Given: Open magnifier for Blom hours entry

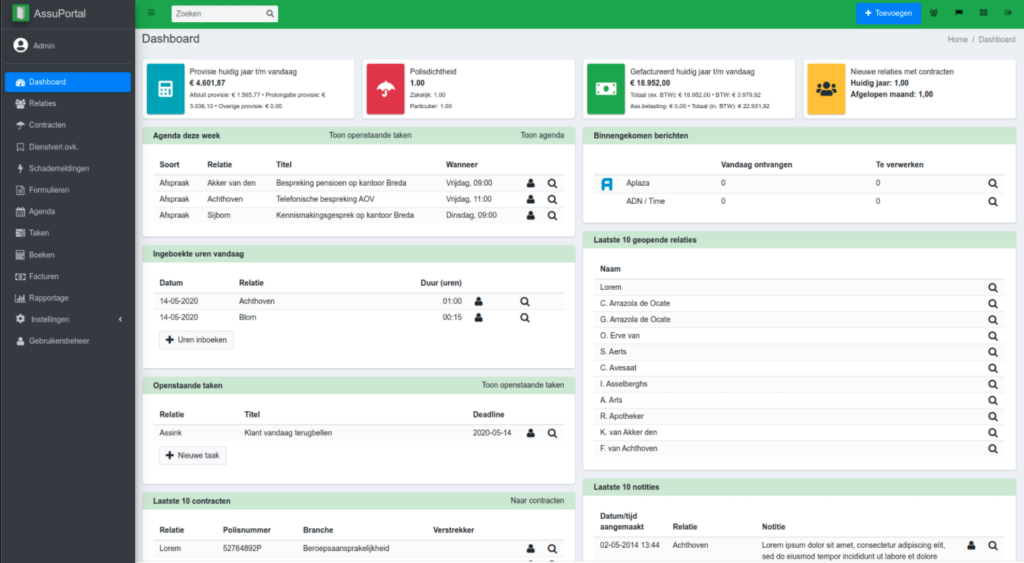Looking at the screenshot, I should click(x=525, y=318).
